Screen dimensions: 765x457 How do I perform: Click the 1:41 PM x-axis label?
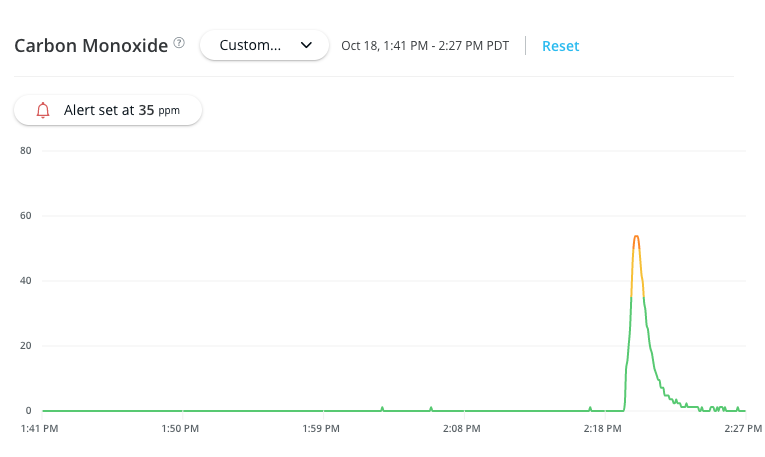[x=40, y=428]
